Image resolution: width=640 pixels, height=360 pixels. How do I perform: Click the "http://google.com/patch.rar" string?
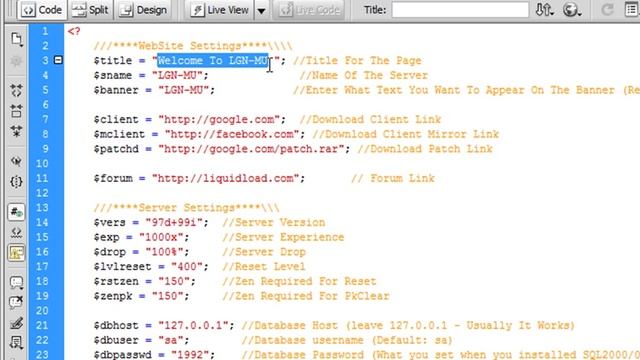(x=251, y=149)
